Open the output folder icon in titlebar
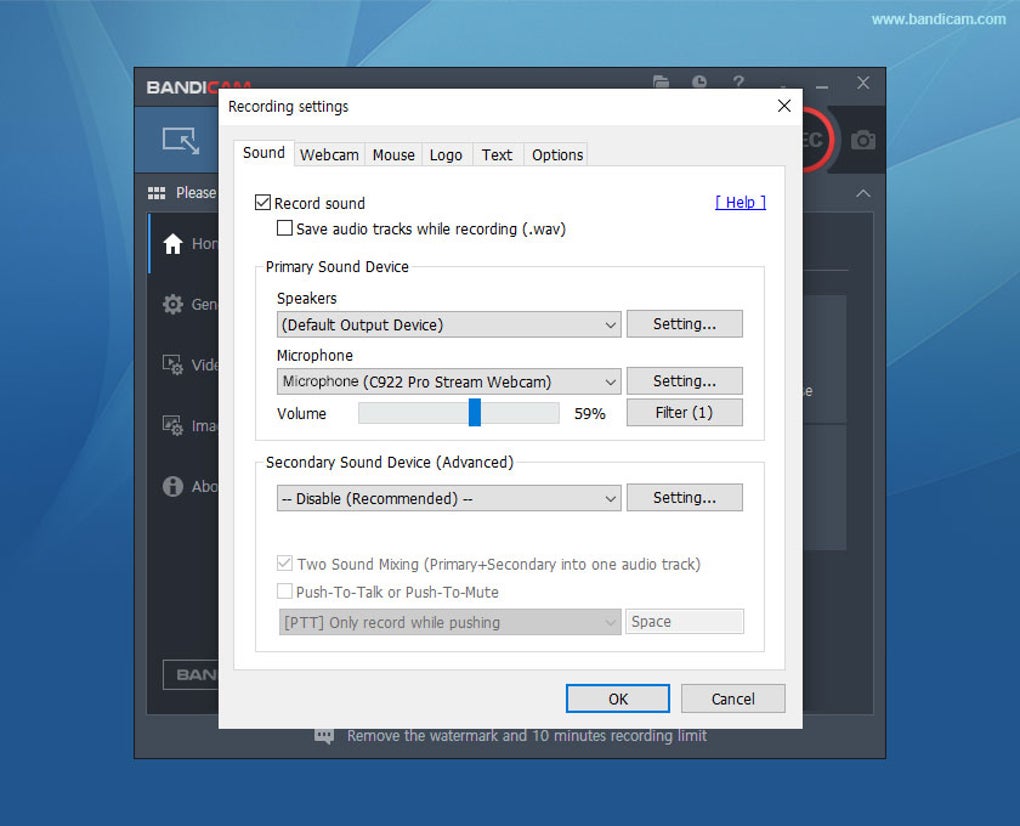 pos(661,83)
